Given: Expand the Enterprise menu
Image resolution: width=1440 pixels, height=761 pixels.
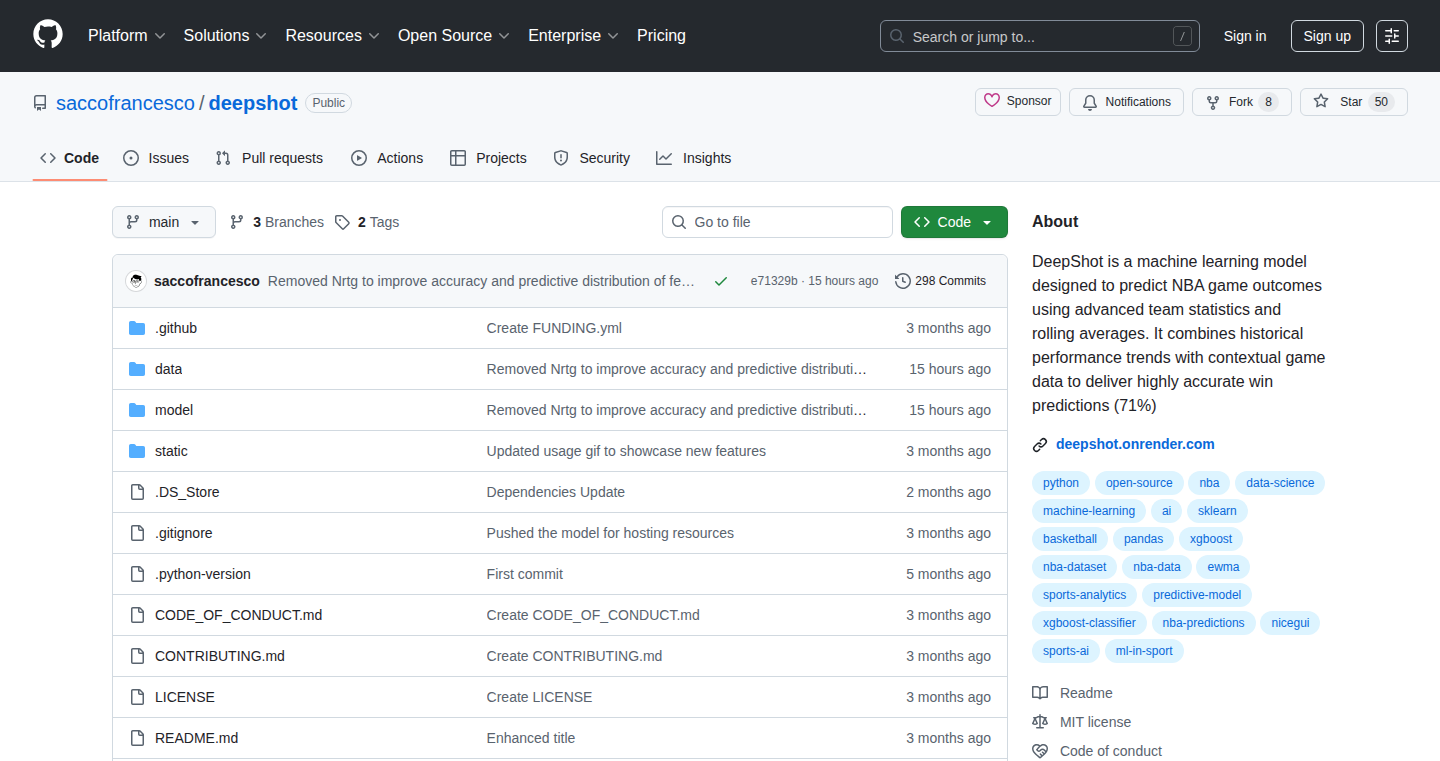Looking at the screenshot, I should pyautogui.click(x=573, y=36).
